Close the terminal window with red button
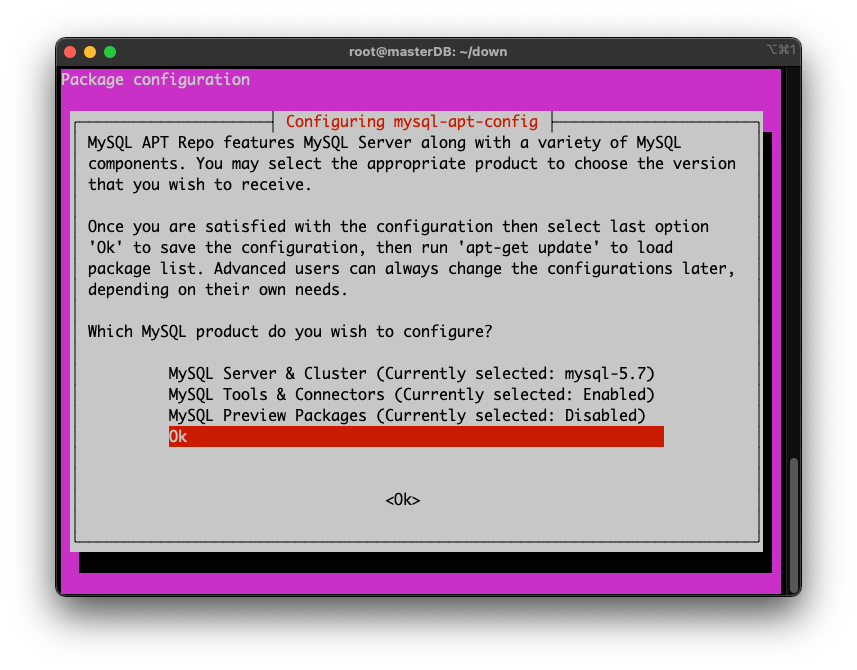This screenshot has width=857, height=670. 70,52
